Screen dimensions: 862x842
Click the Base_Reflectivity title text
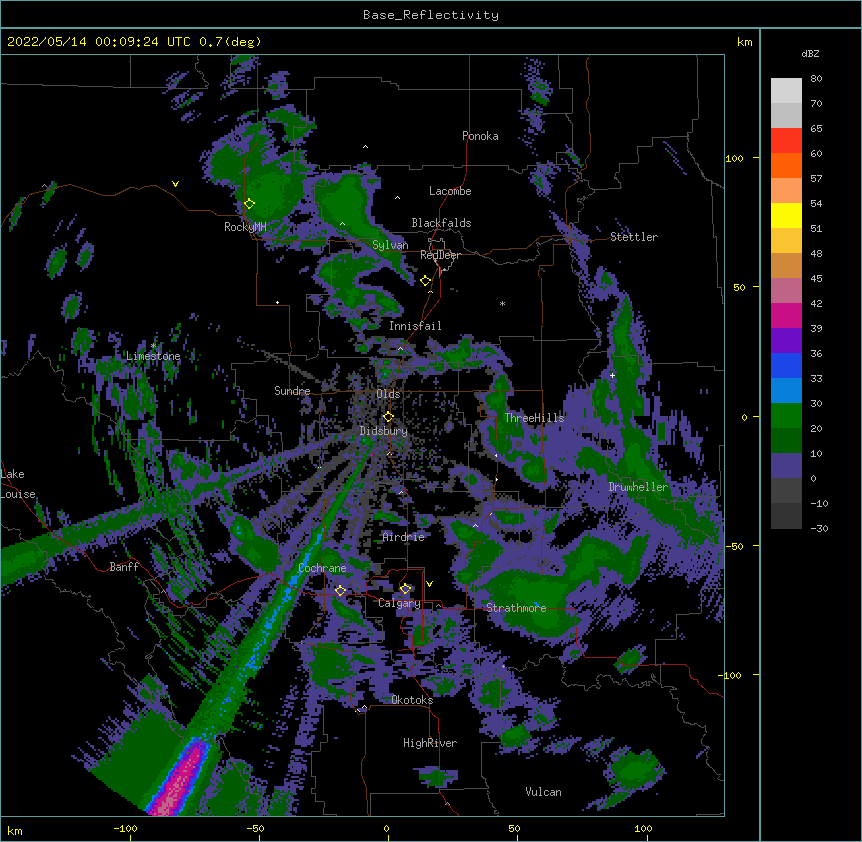(431, 15)
